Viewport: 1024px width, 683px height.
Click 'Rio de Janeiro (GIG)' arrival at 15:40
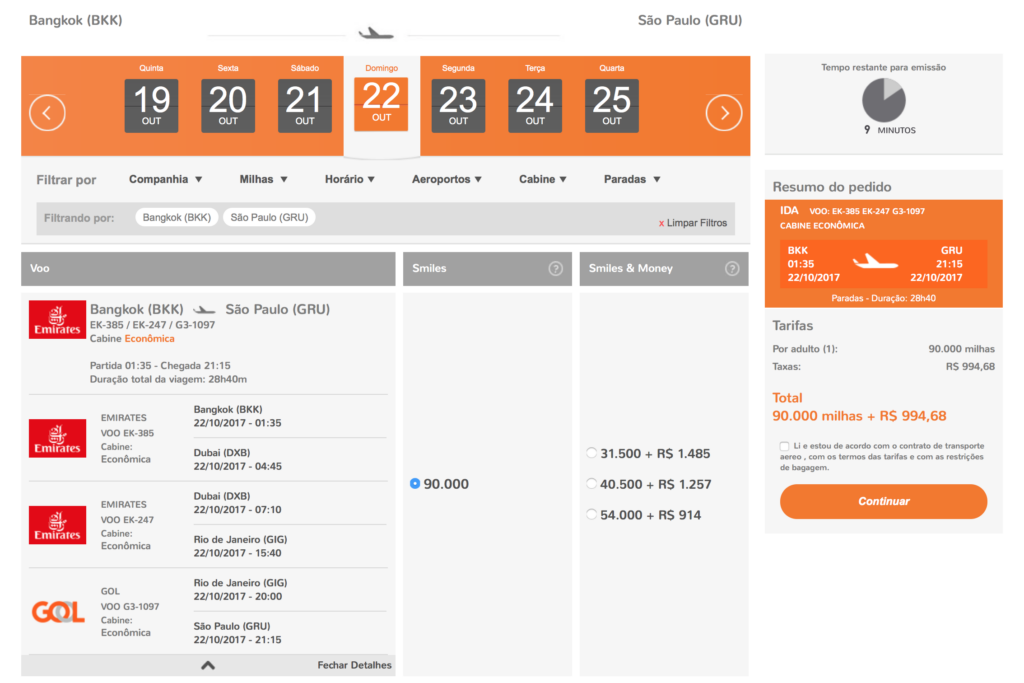click(240, 539)
